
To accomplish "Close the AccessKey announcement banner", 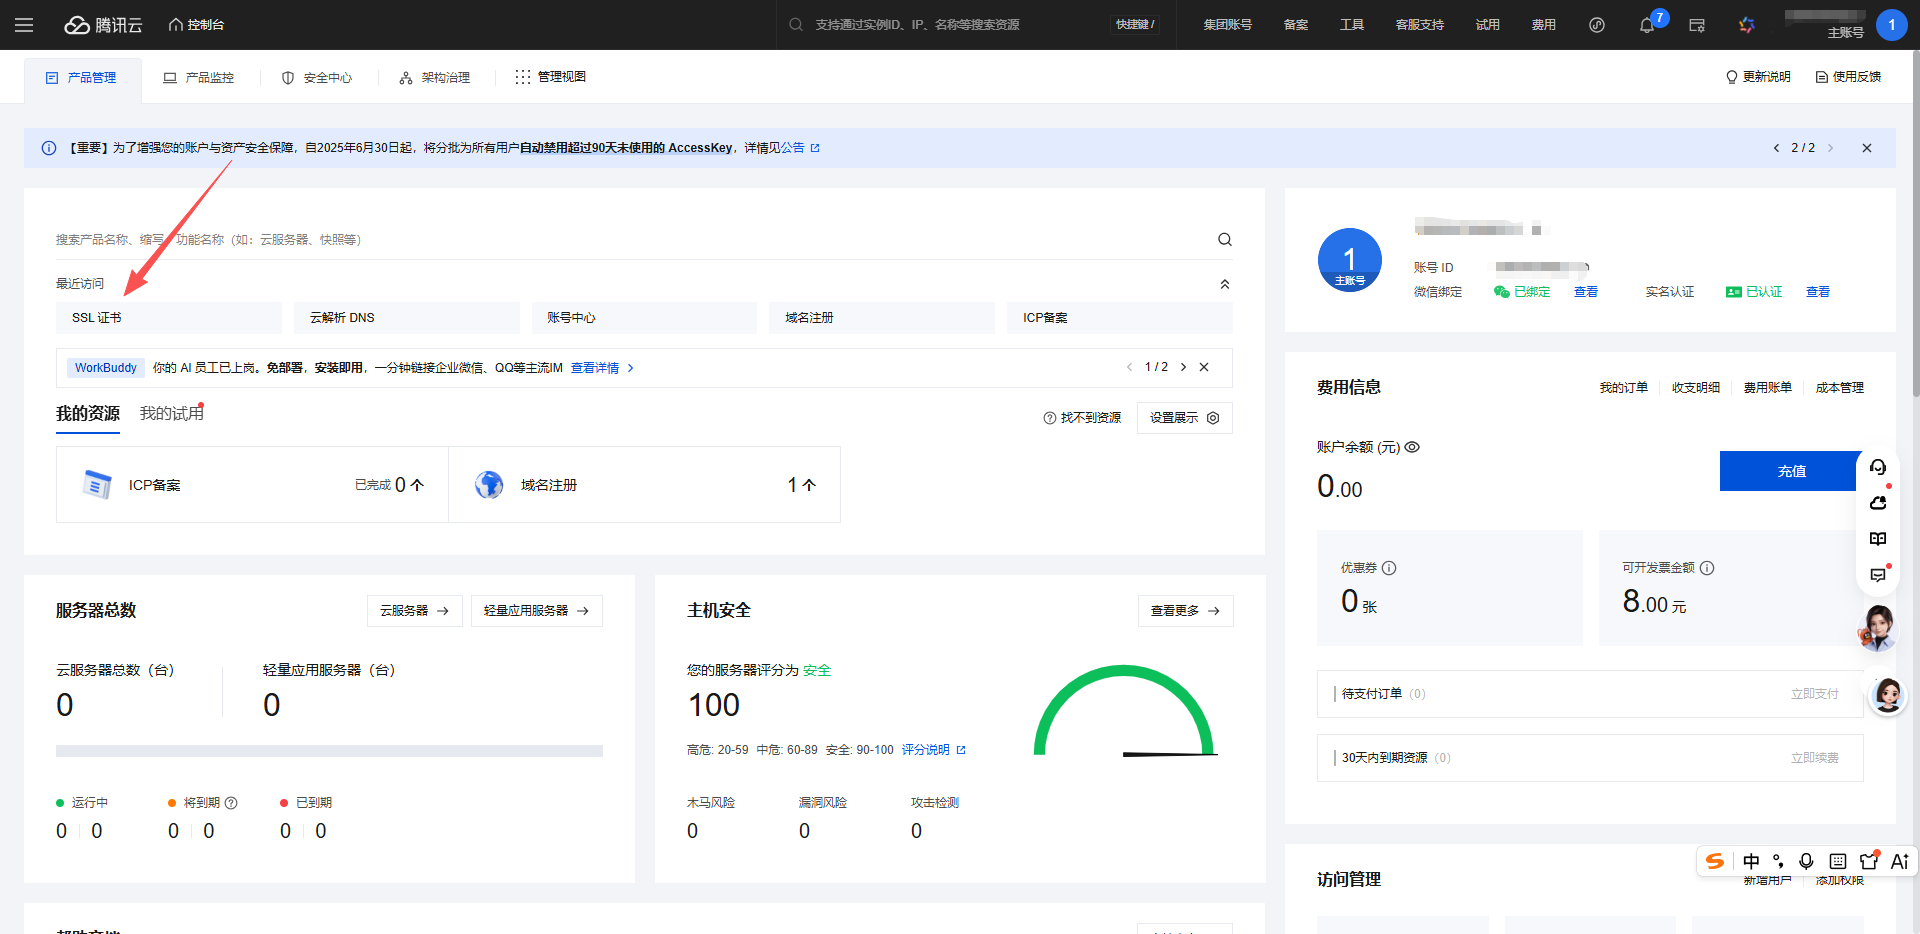I will pyautogui.click(x=1866, y=148).
